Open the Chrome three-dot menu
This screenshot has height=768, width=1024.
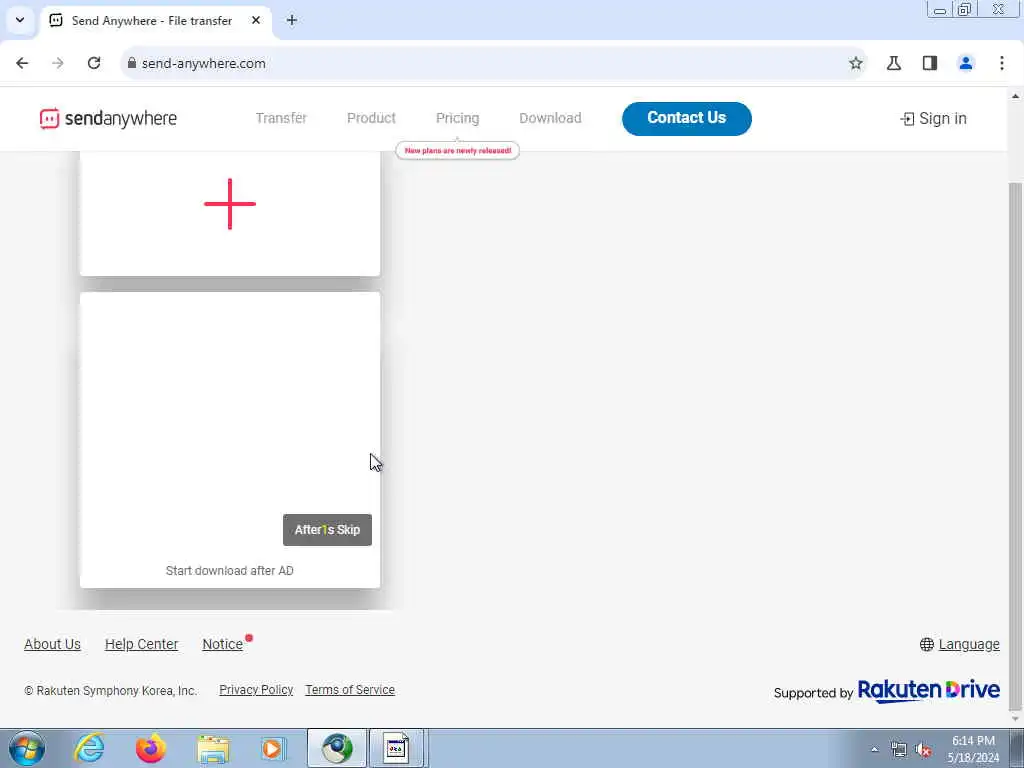[x=1002, y=63]
